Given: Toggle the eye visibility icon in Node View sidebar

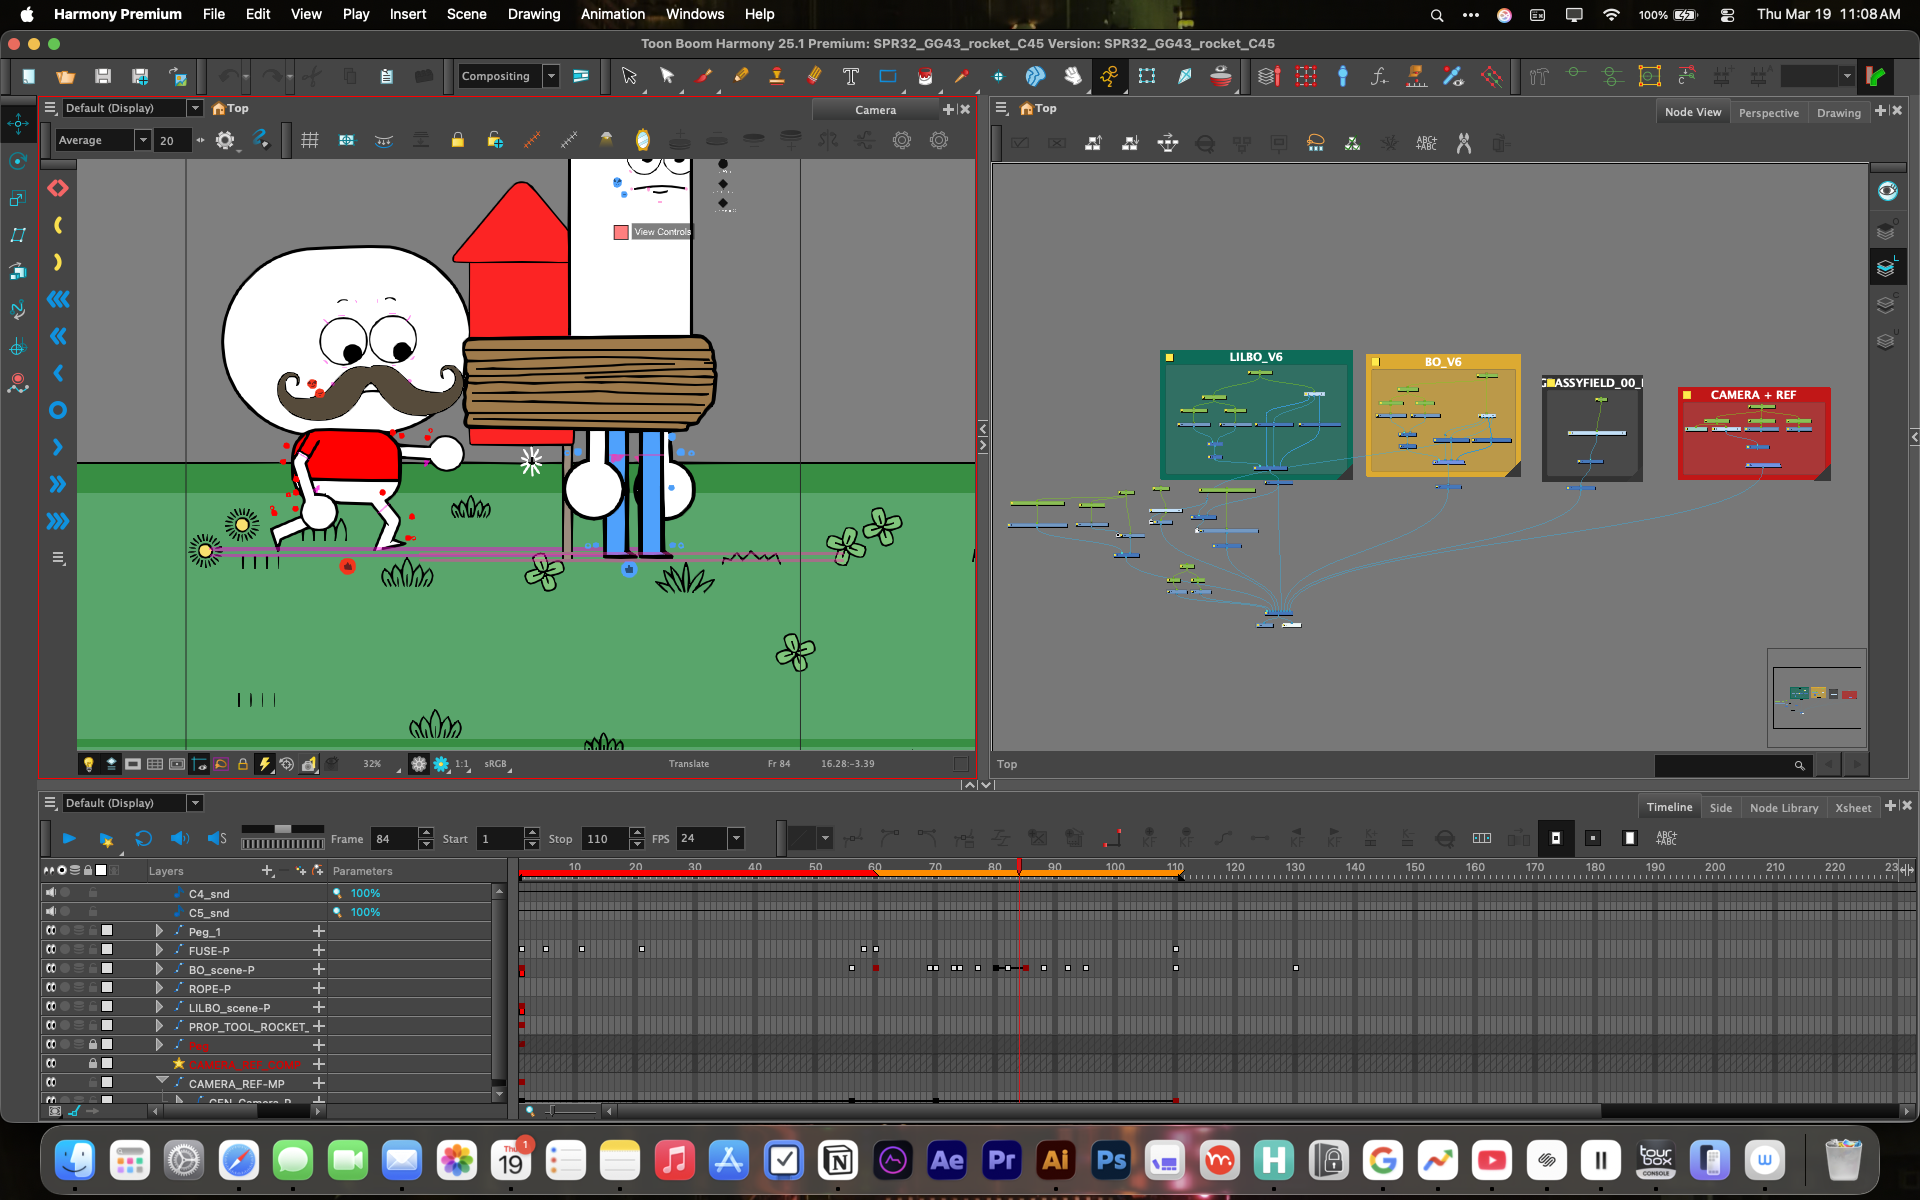Looking at the screenshot, I should [1887, 191].
